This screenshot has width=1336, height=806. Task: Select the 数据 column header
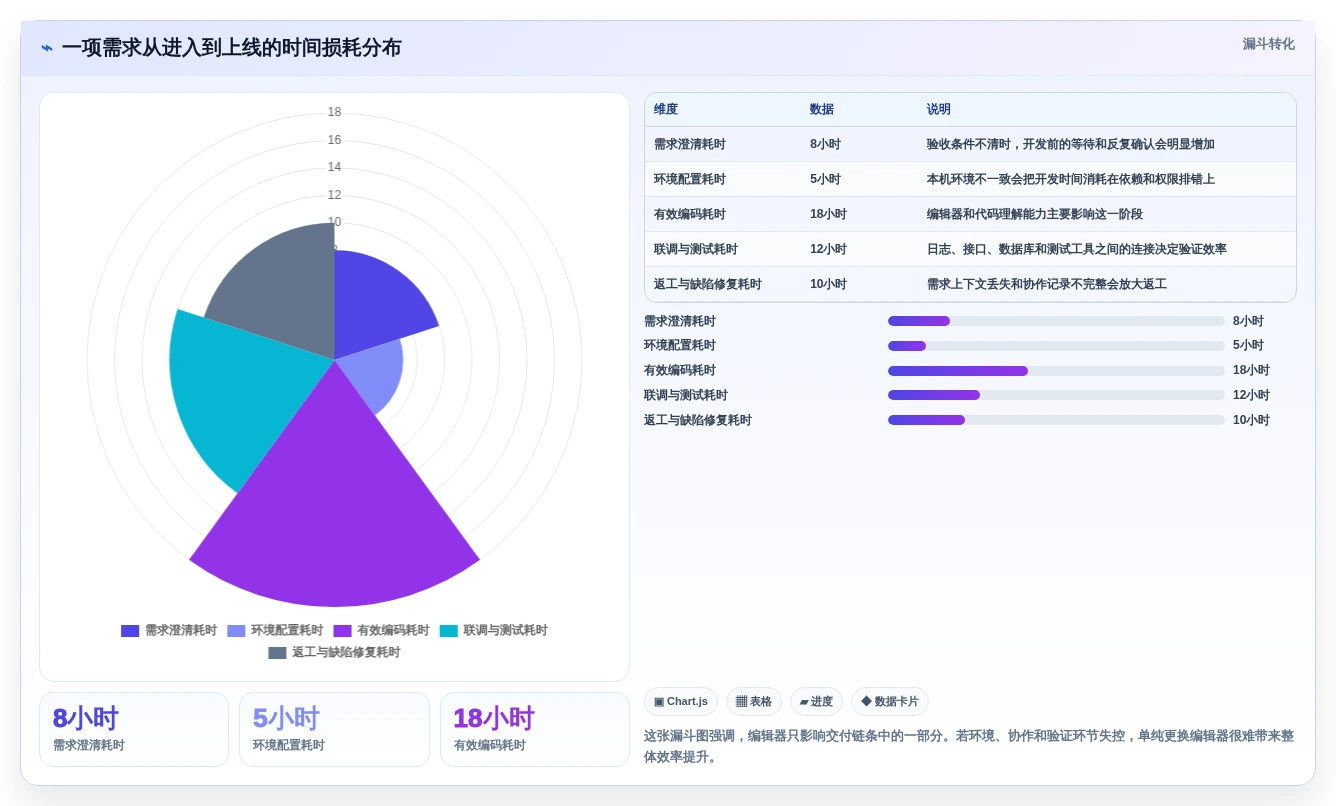(822, 110)
